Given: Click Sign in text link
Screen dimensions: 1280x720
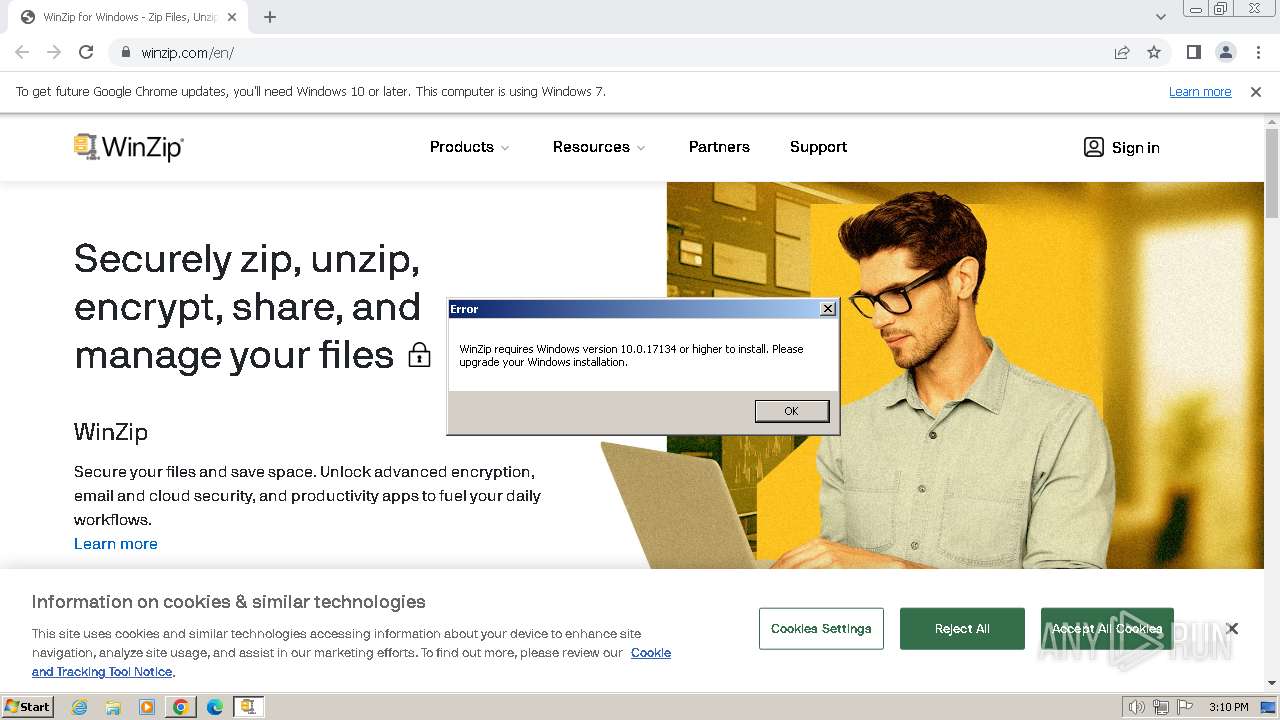Looking at the screenshot, I should (x=1136, y=148).
